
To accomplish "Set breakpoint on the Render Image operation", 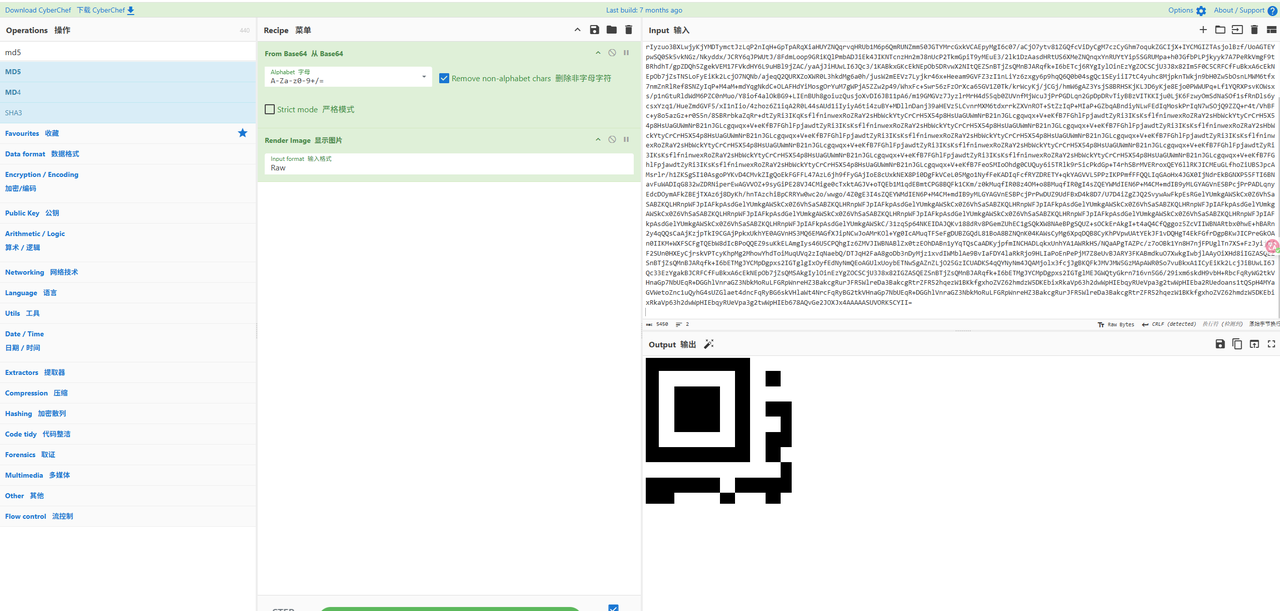I will 627,140.
